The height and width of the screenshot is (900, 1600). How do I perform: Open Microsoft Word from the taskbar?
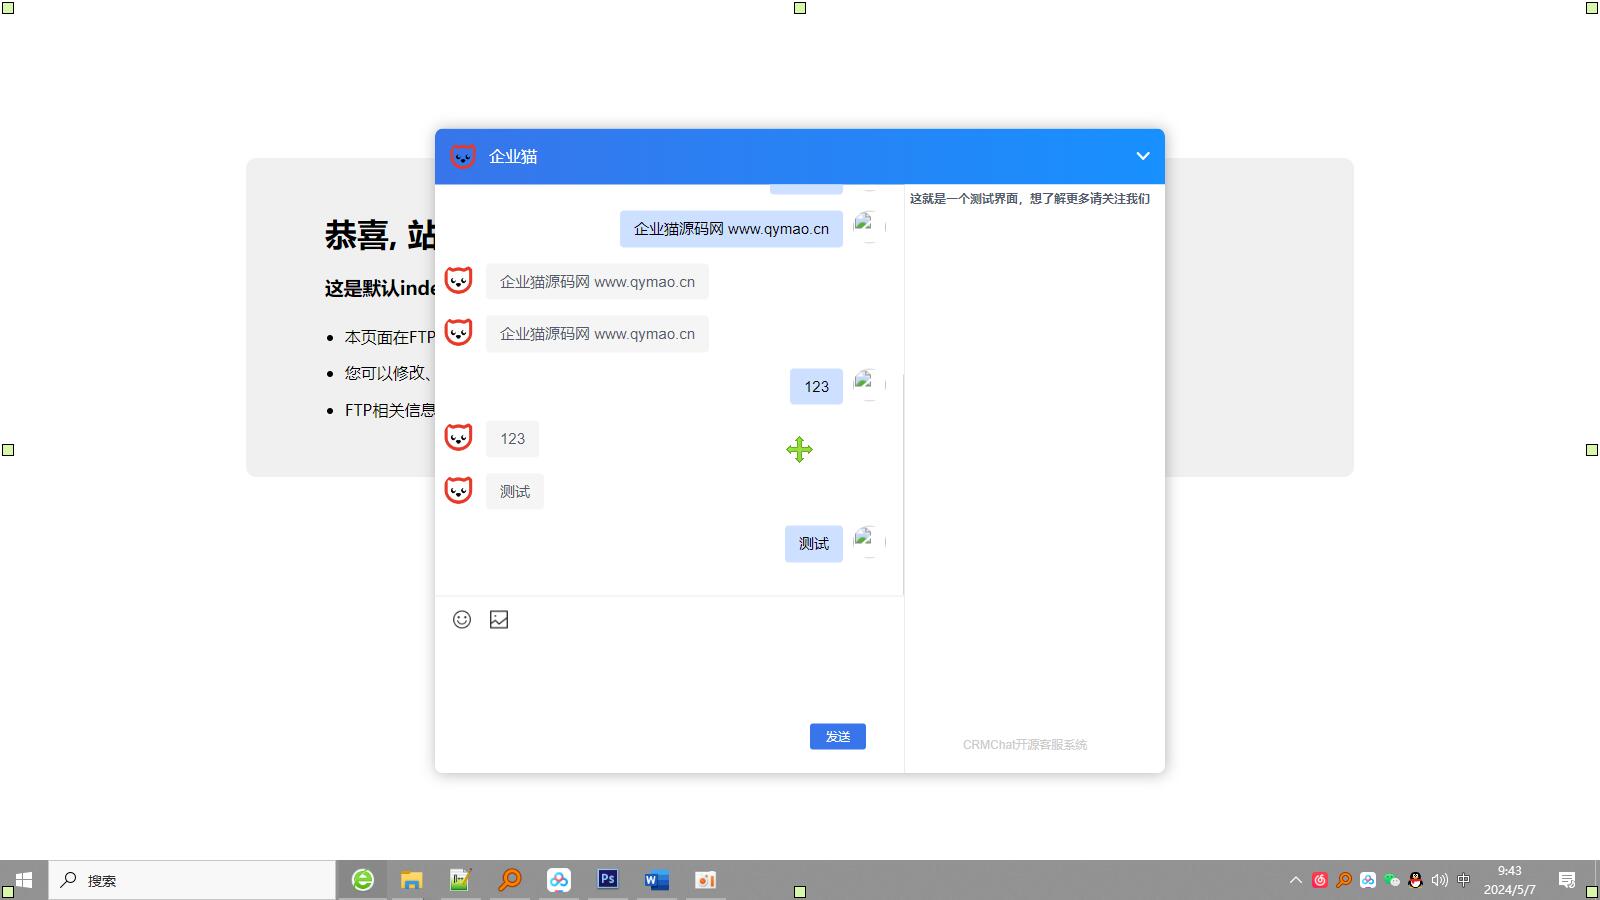pyautogui.click(x=656, y=880)
